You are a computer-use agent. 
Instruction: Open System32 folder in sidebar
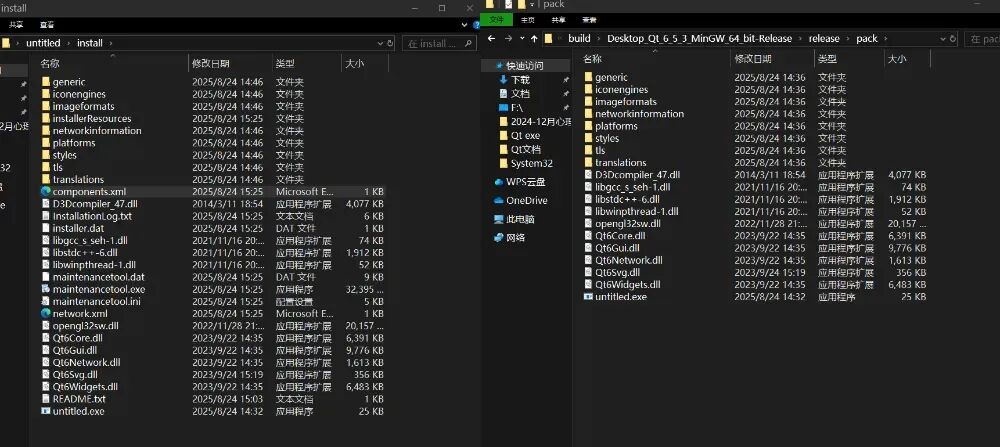tap(531, 163)
